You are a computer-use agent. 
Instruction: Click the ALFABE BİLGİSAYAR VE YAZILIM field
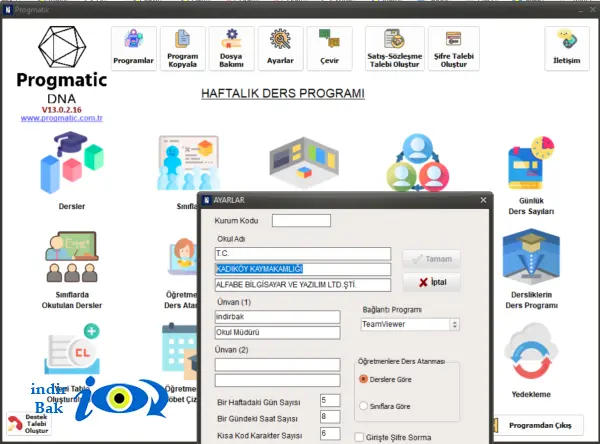303,285
